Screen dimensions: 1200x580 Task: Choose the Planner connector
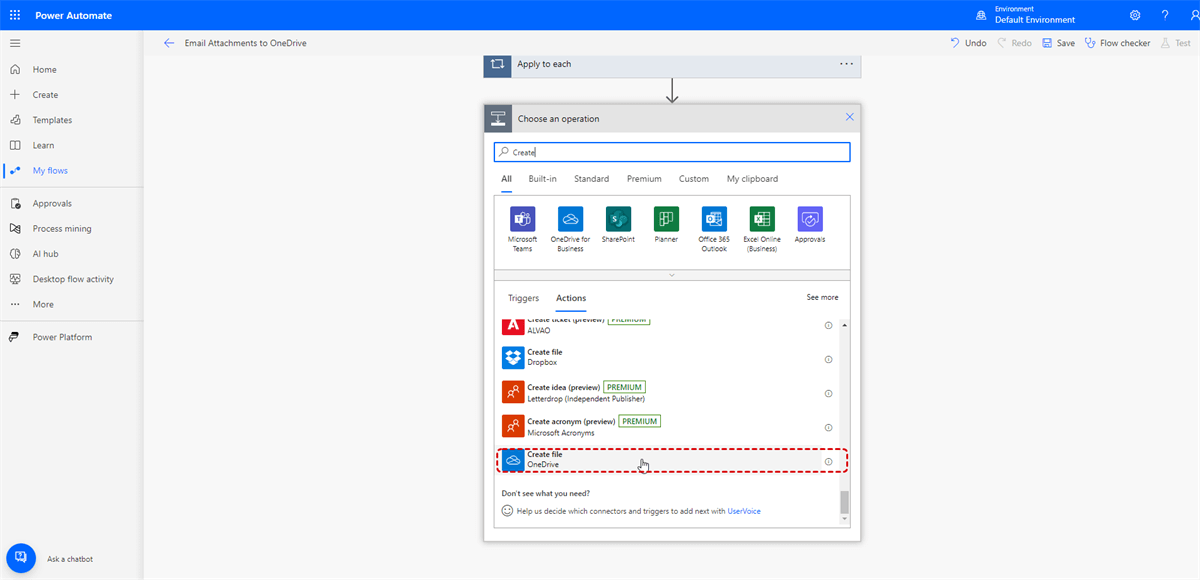(x=666, y=225)
